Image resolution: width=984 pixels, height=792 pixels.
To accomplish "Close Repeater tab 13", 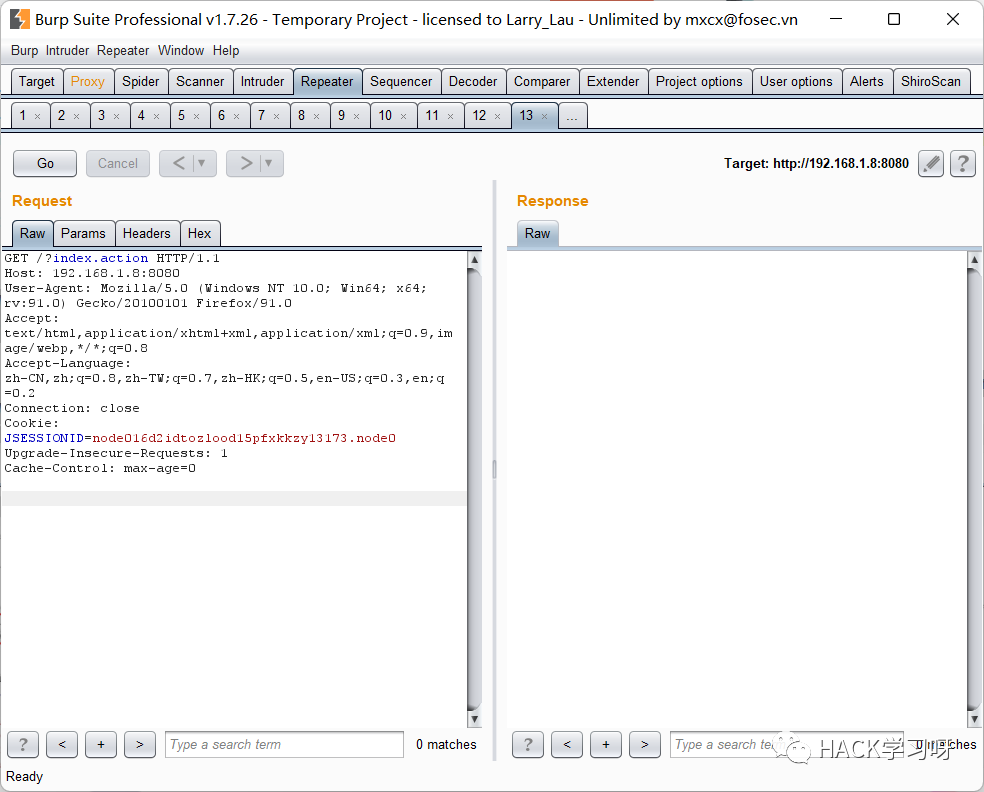I will 545,116.
